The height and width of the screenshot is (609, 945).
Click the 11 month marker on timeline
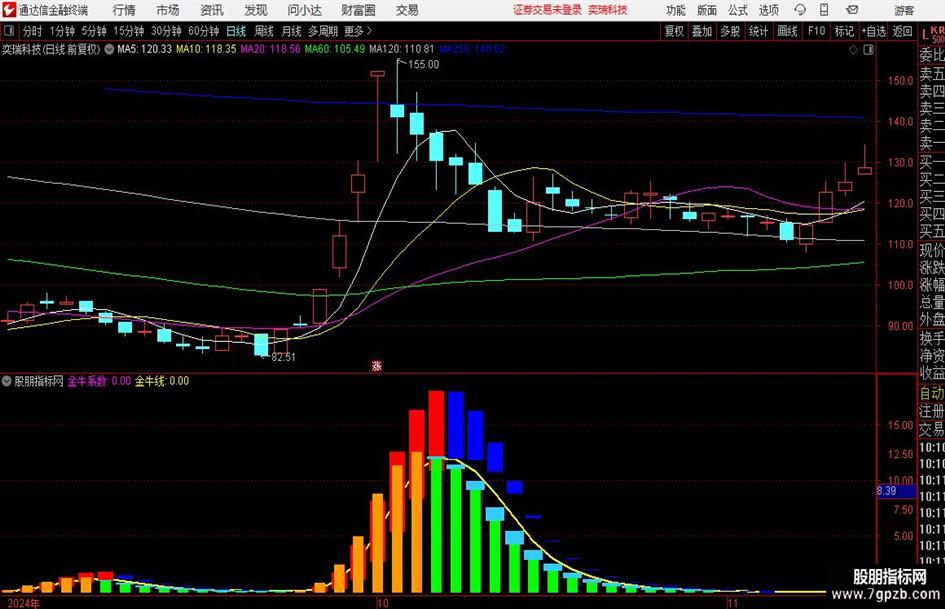tap(732, 603)
